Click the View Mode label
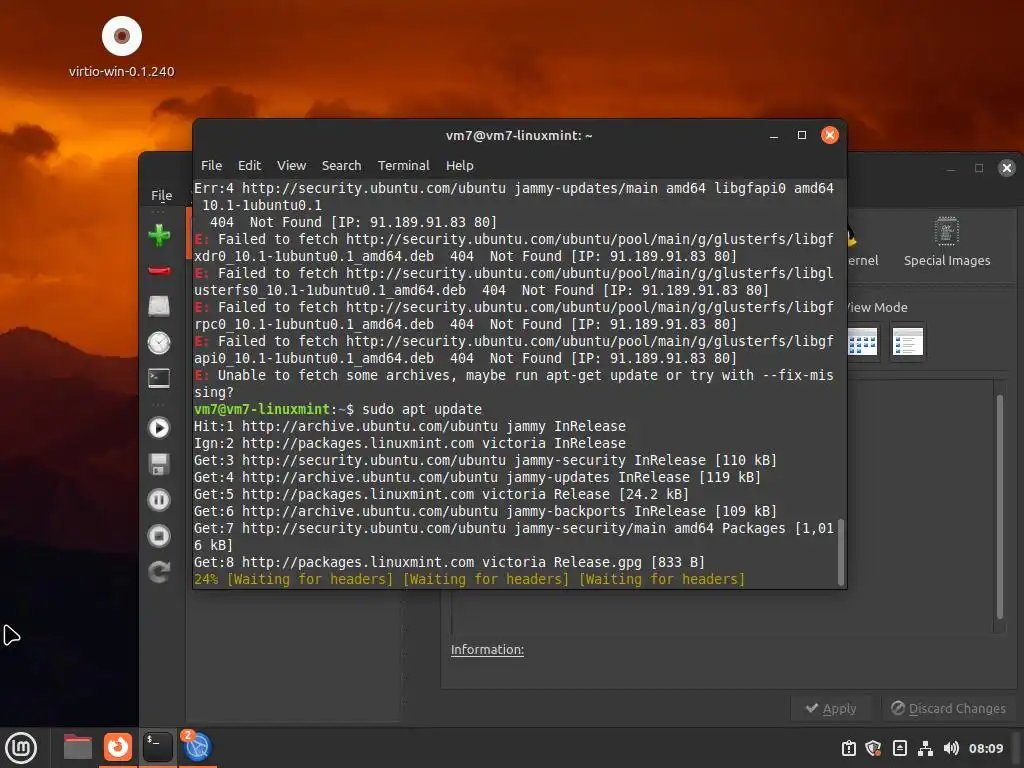1024x768 pixels. [x=876, y=308]
